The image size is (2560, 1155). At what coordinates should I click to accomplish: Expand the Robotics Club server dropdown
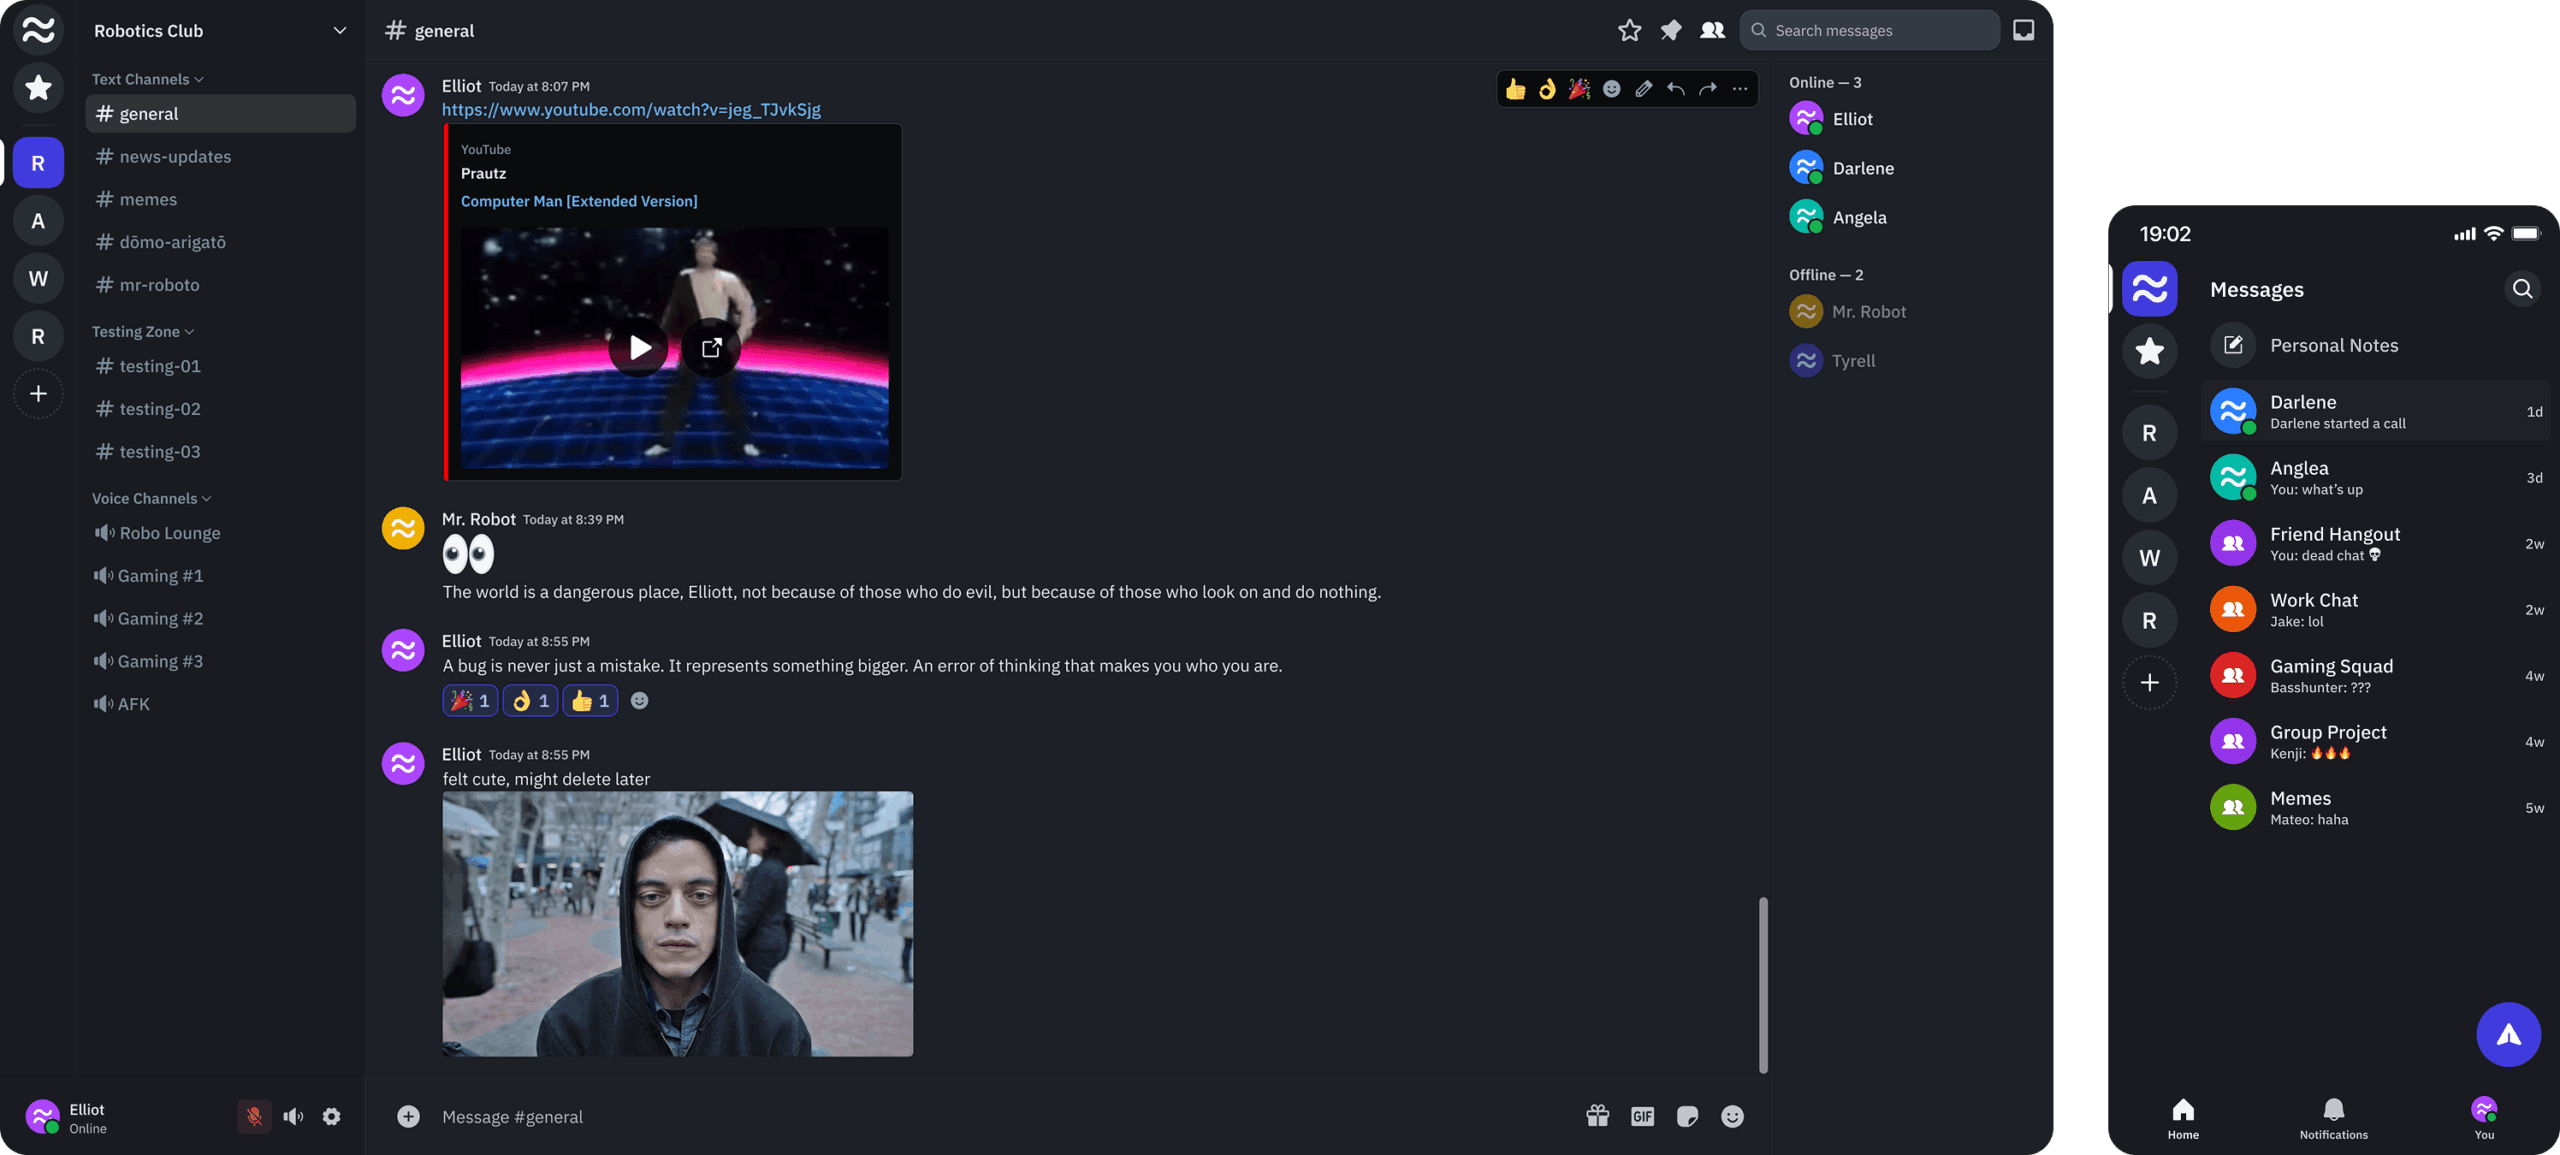(340, 30)
